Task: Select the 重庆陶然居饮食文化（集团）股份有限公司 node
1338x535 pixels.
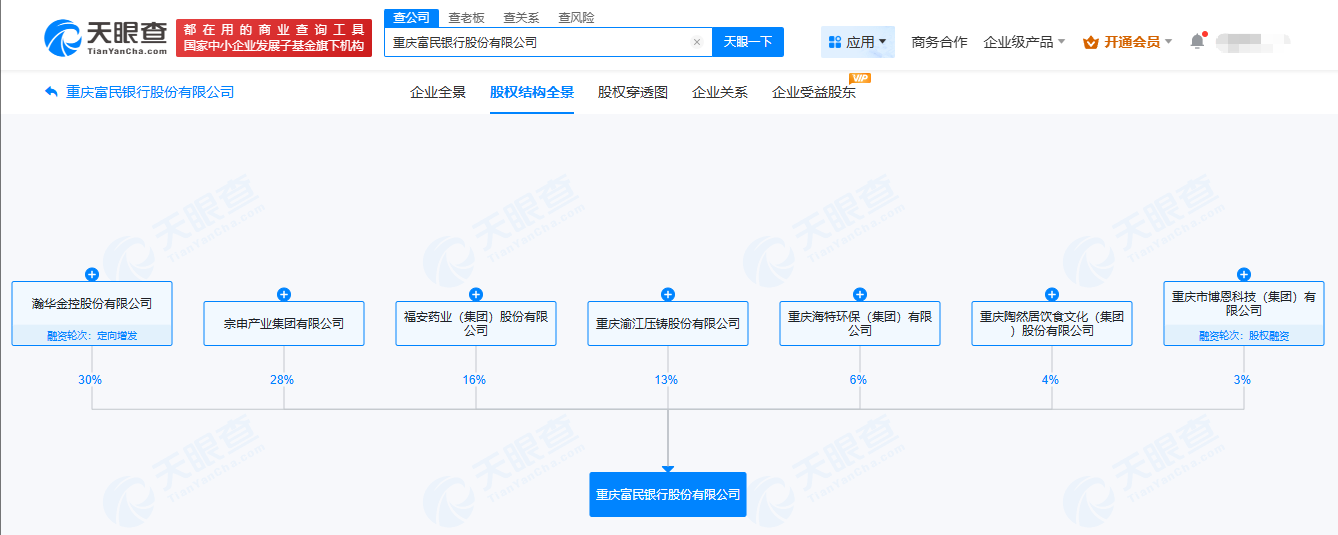Action: (1052, 324)
